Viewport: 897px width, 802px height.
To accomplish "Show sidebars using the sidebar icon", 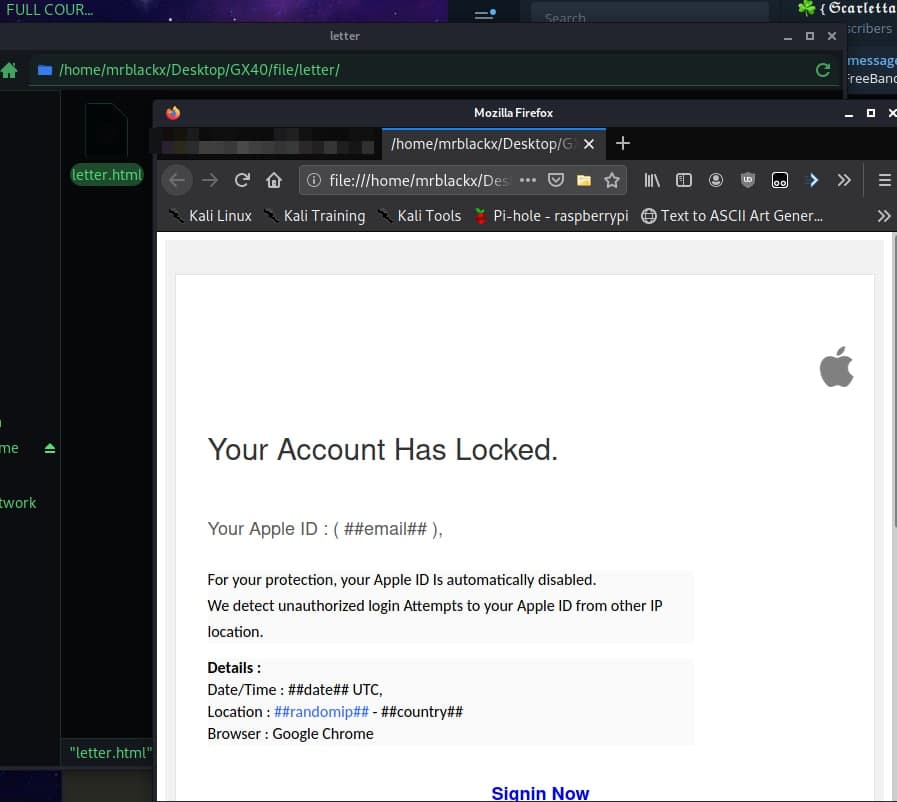I will (x=684, y=180).
